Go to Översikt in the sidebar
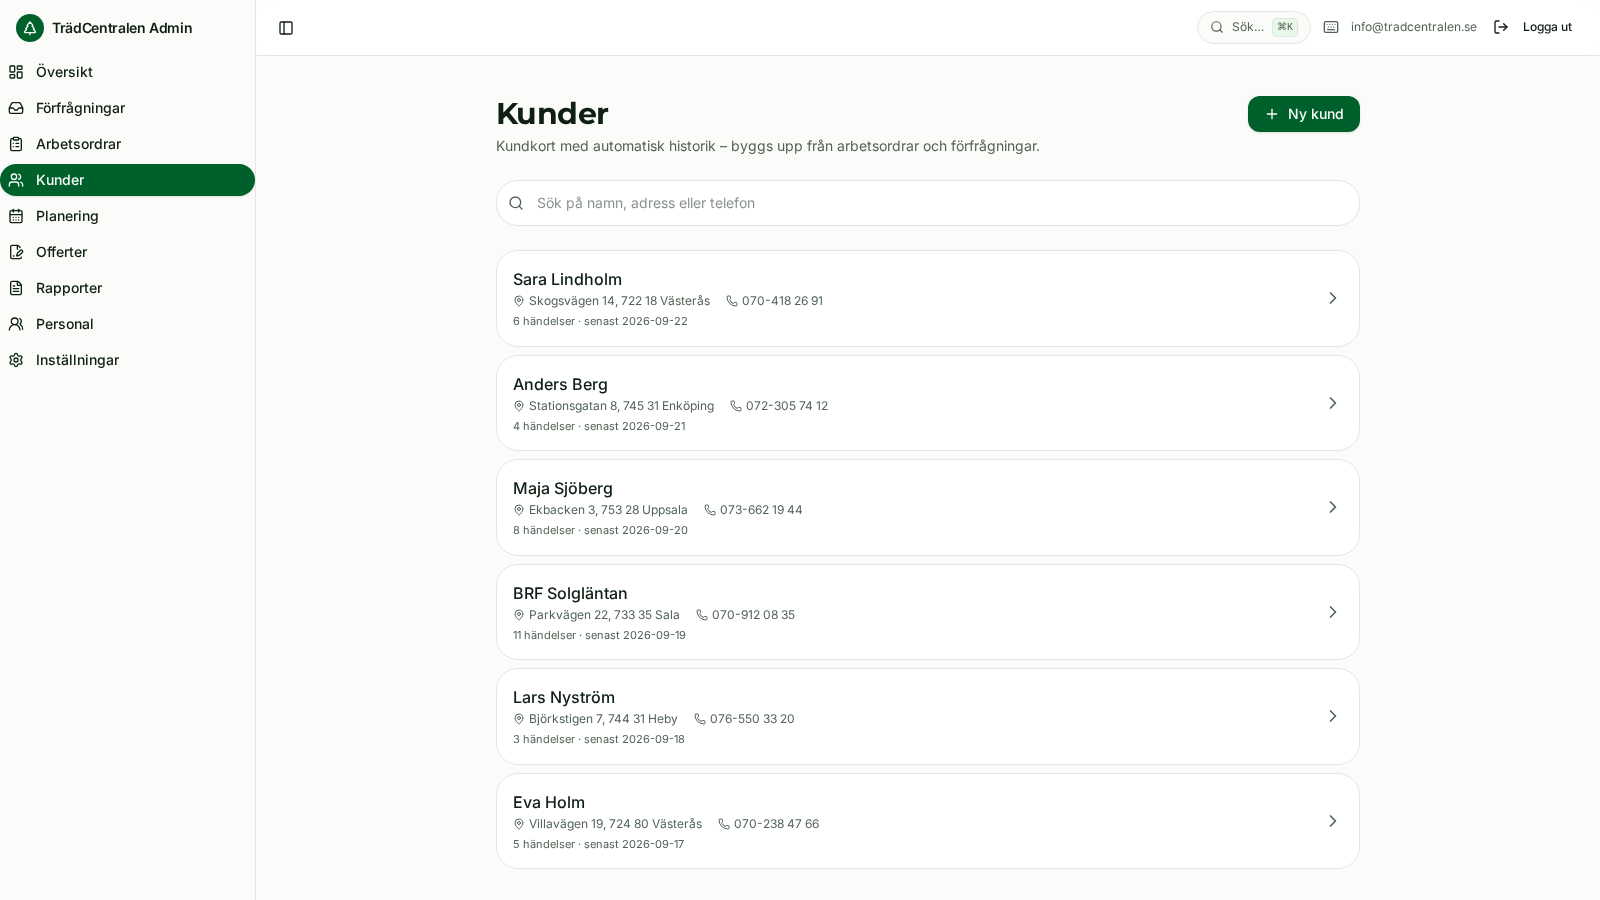Screen dimensions: 1600x900 pyautogui.click(x=127, y=72)
